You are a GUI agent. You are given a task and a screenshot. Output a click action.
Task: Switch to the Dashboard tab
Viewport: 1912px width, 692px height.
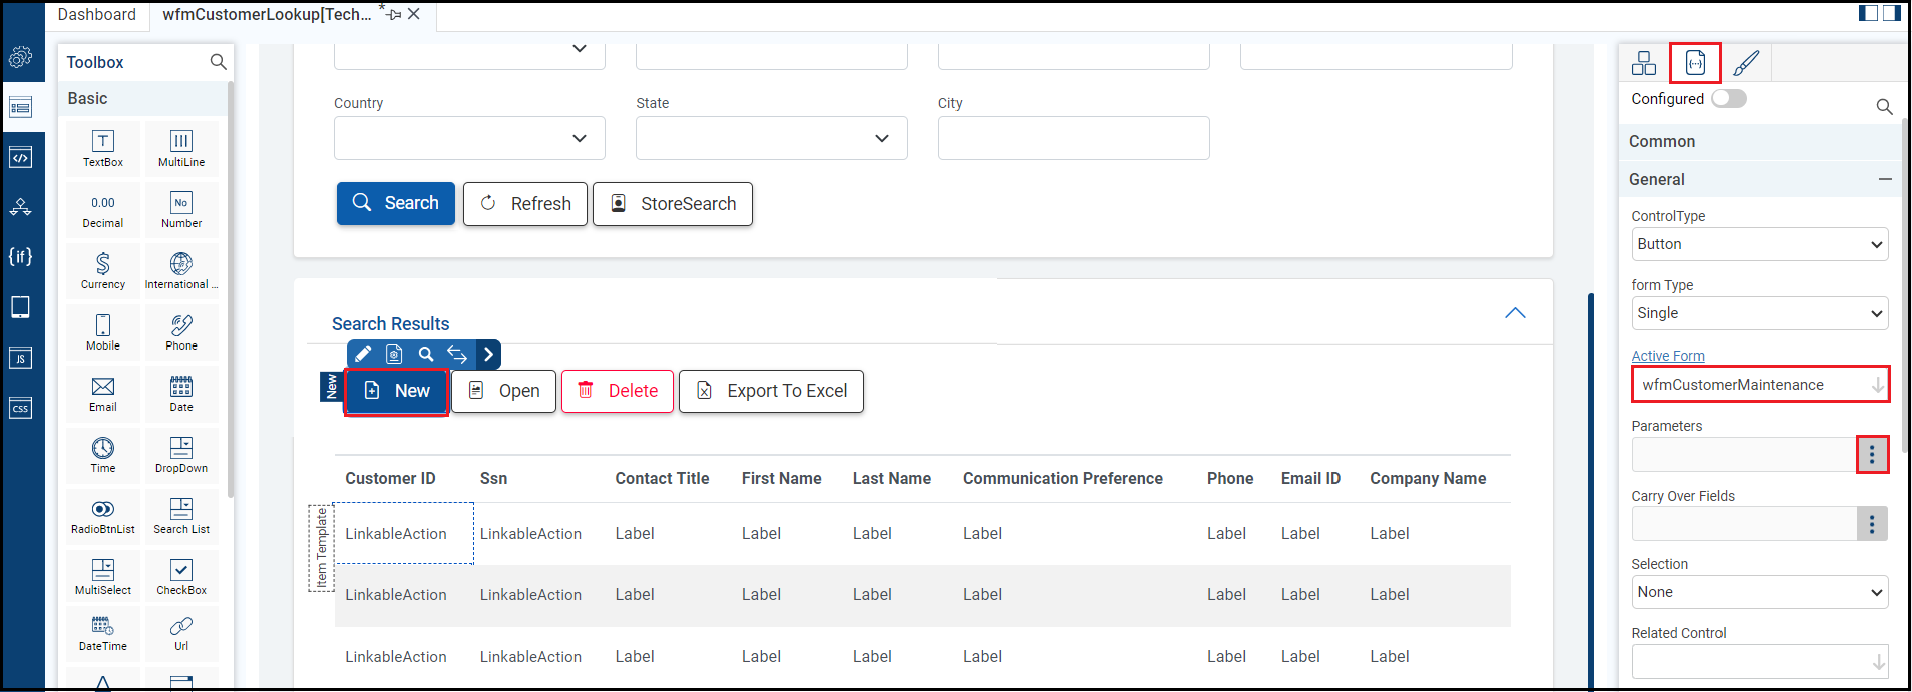coord(96,14)
